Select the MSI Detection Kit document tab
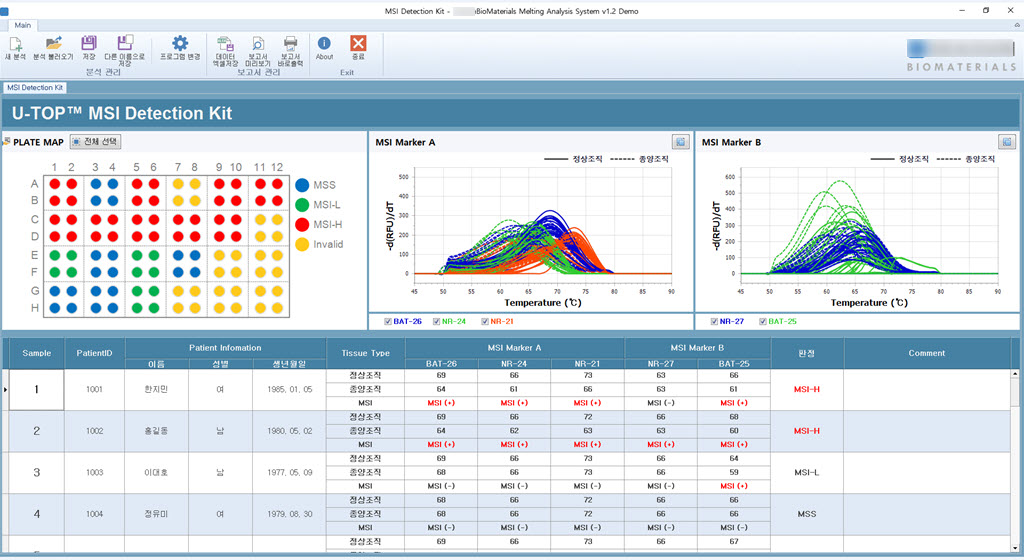 35,88
